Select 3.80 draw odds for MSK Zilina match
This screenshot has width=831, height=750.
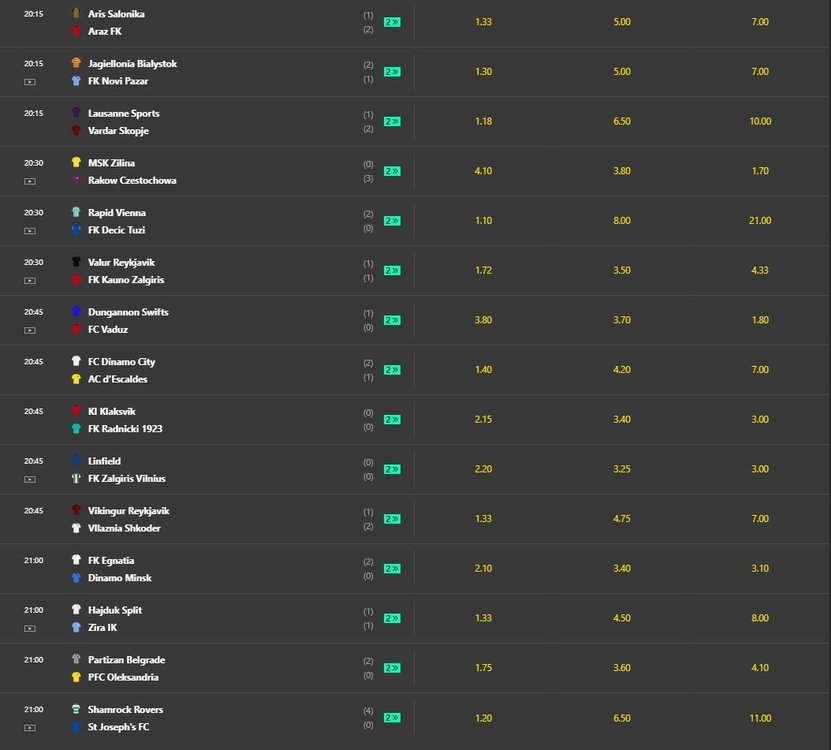[x=622, y=171]
